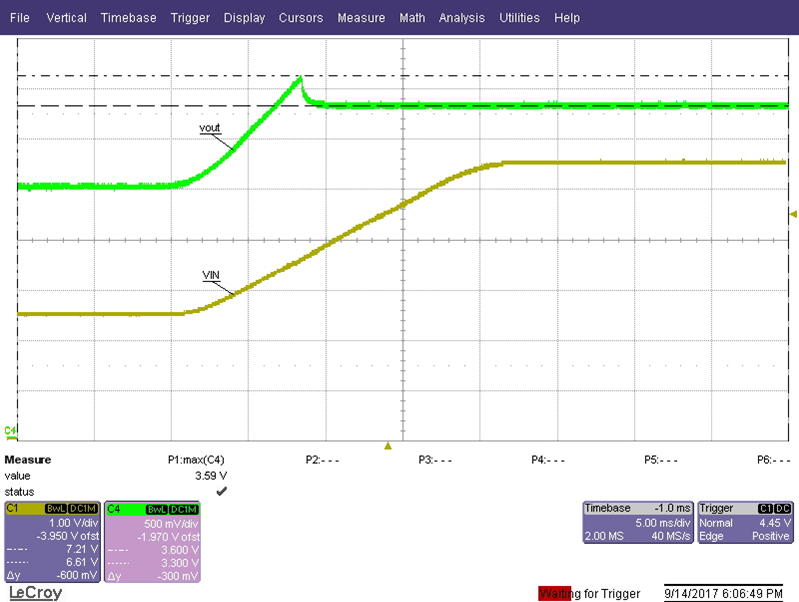
Task: Click the P1 status checkmark
Action: click(222, 491)
